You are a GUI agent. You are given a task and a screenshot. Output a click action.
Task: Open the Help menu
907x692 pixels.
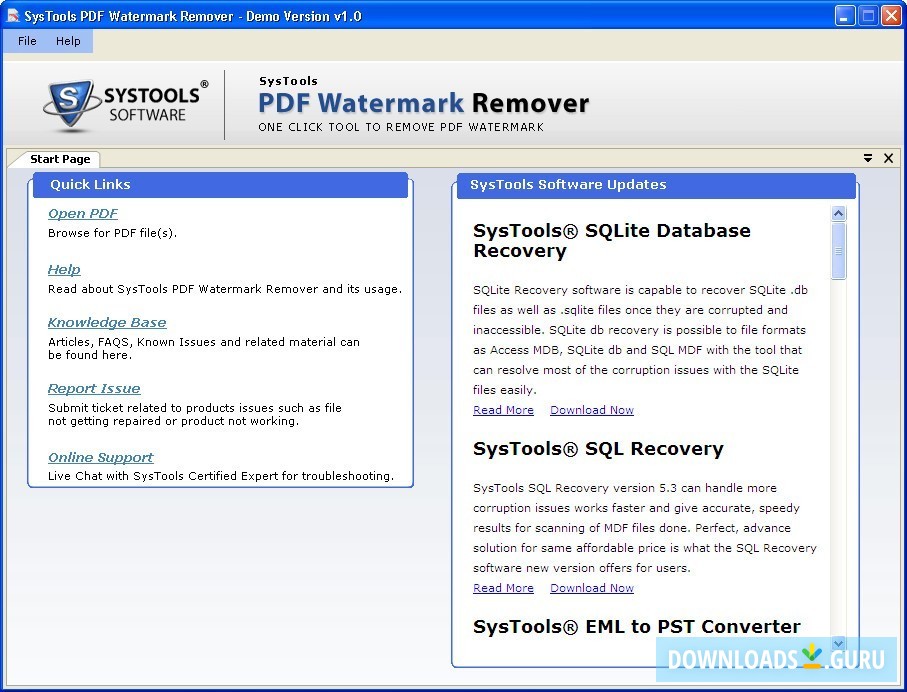pos(68,41)
